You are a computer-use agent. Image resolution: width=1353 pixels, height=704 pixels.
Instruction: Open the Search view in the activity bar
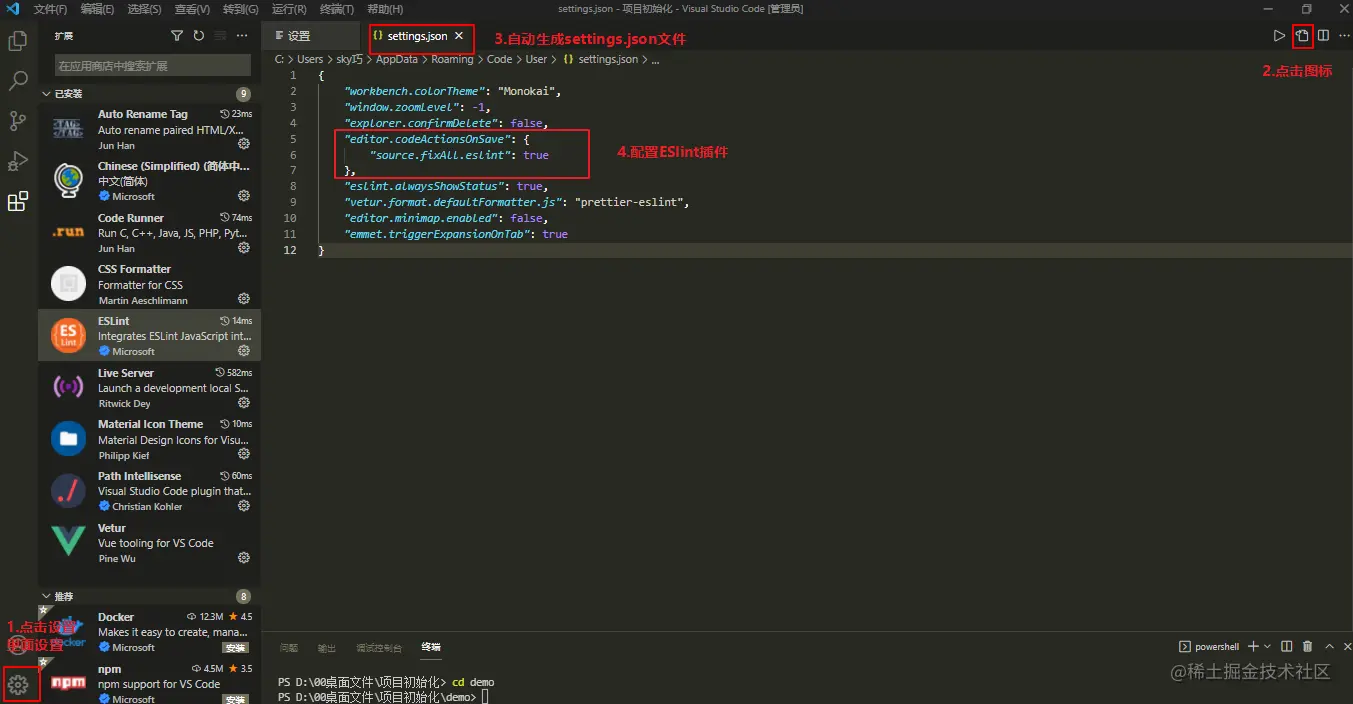click(x=17, y=82)
